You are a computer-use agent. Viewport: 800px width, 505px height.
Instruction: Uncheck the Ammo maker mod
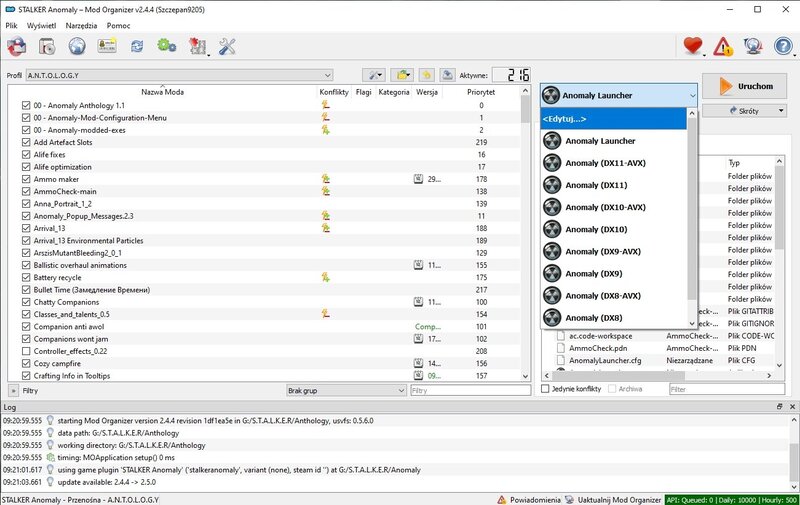click(x=26, y=179)
